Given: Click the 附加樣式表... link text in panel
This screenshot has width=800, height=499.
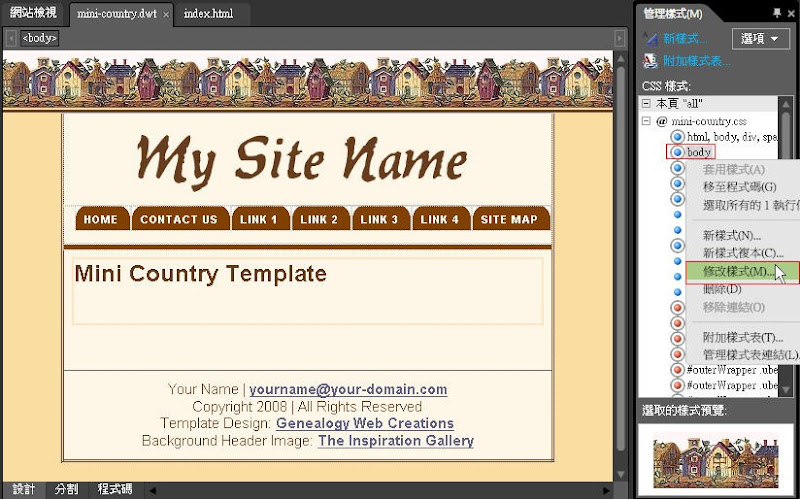Looking at the screenshot, I should click(696, 61).
